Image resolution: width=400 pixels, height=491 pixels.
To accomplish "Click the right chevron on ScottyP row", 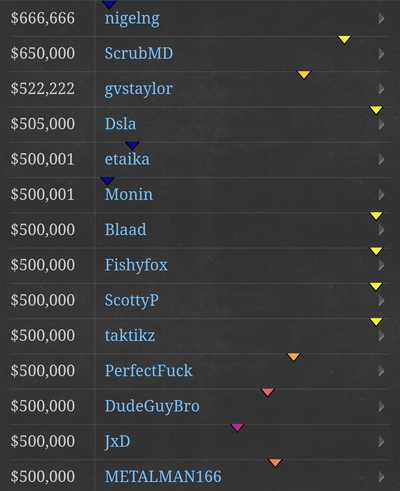I will [382, 301].
